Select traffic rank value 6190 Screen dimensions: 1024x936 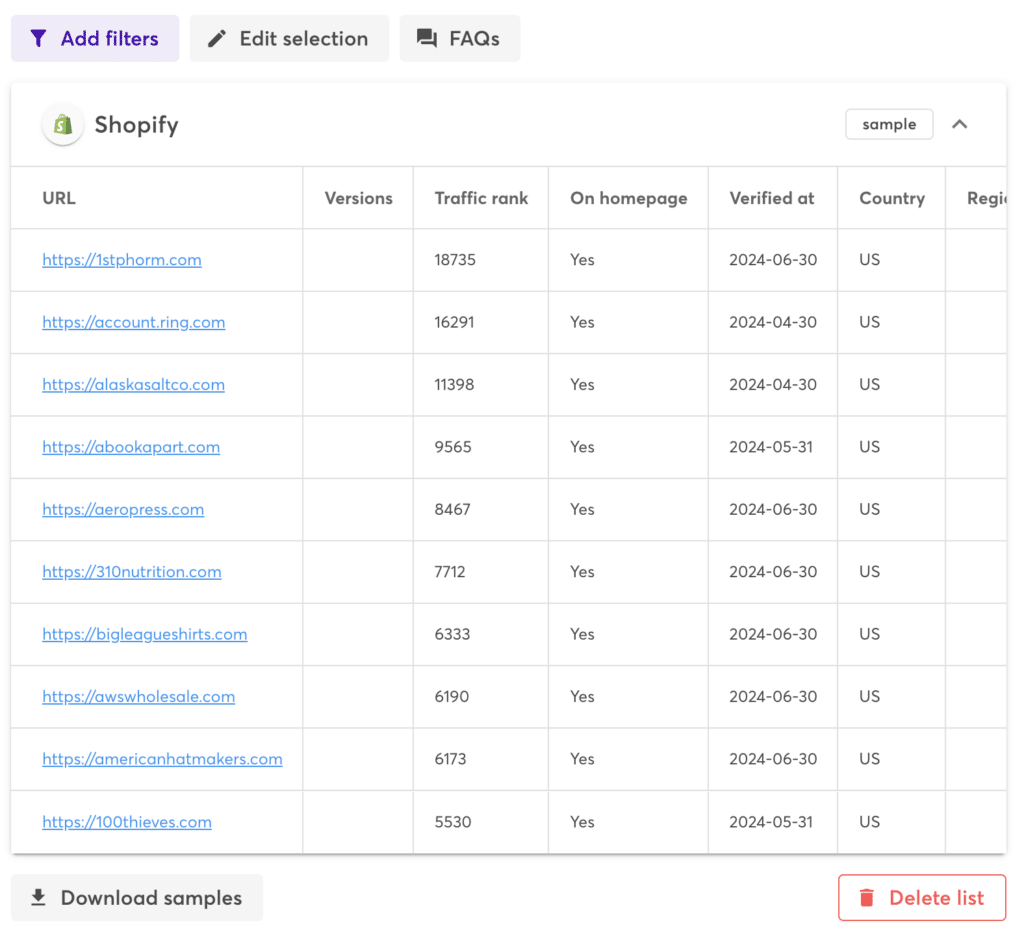click(x=452, y=696)
